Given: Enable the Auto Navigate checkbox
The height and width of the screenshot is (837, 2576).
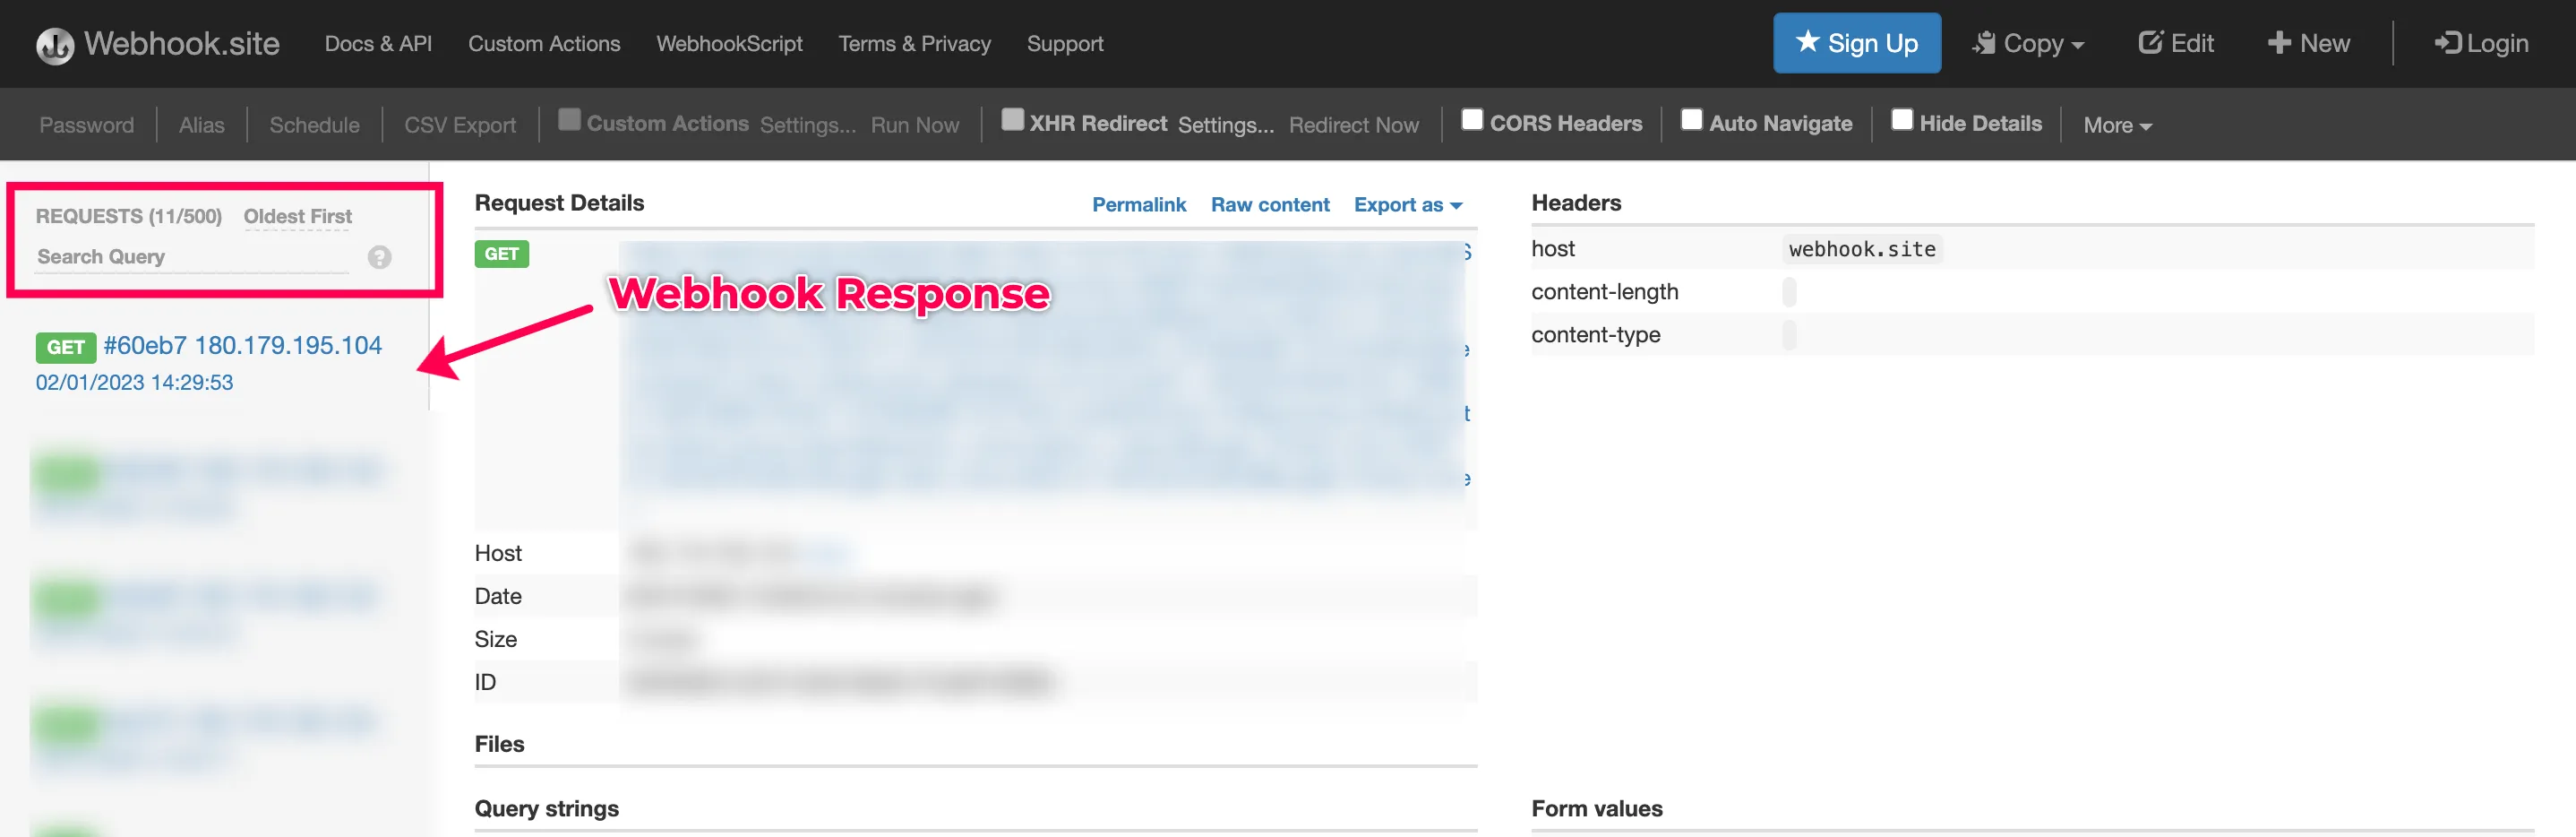Looking at the screenshot, I should click(x=1691, y=120).
